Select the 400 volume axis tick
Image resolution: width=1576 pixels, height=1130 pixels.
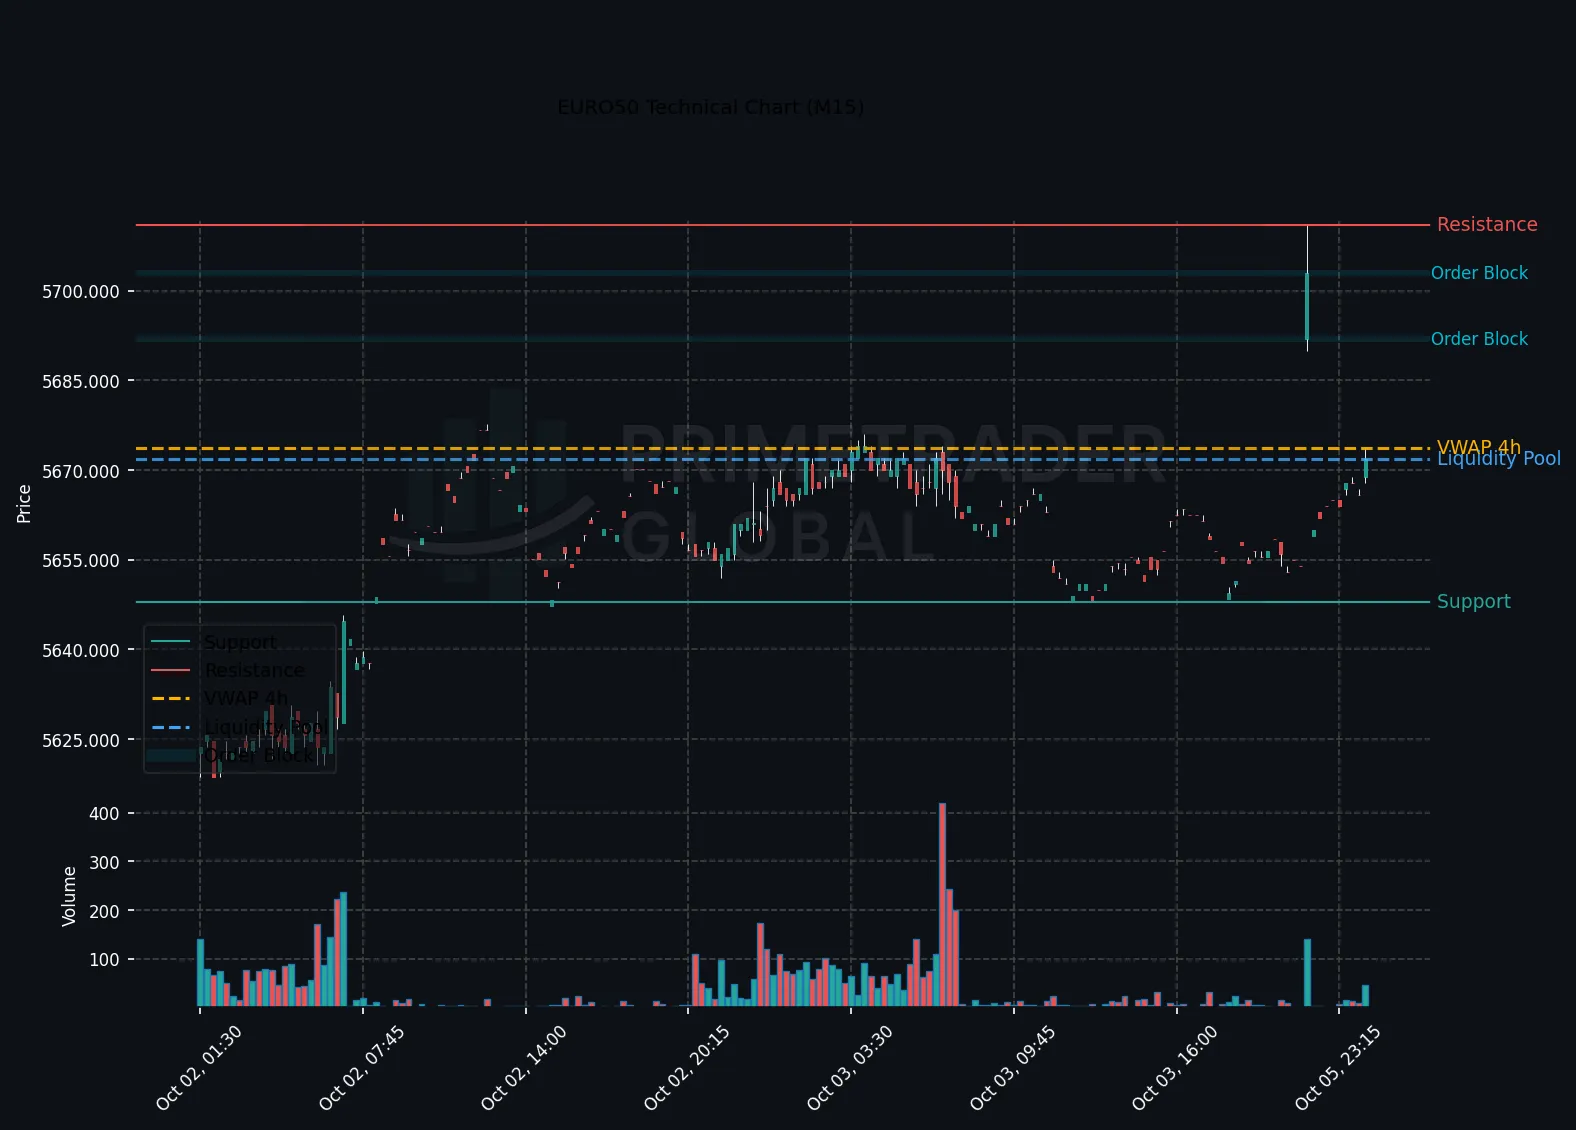pos(104,814)
